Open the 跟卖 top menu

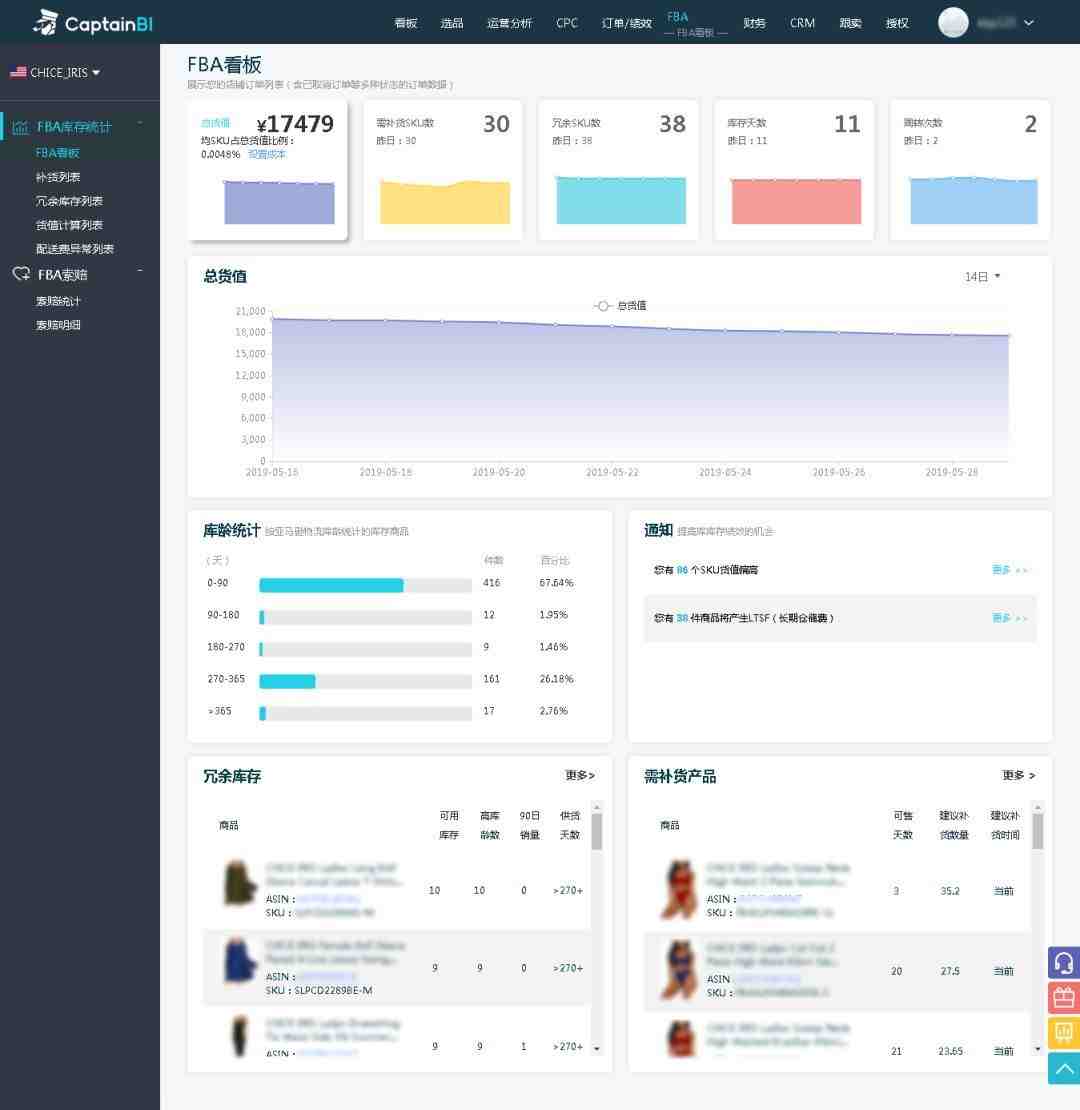(850, 23)
